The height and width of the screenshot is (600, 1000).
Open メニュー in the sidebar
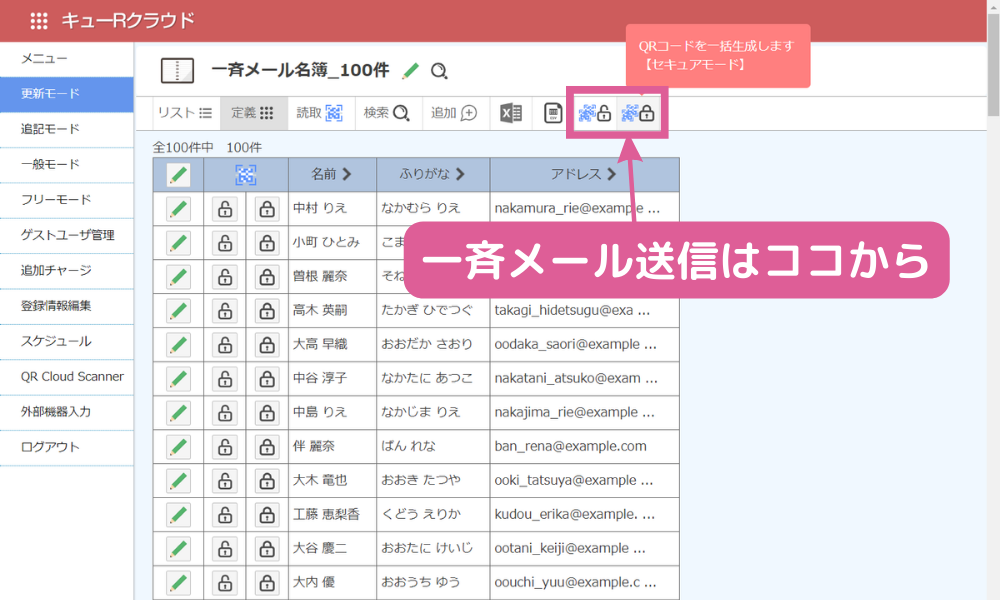(66, 59)
